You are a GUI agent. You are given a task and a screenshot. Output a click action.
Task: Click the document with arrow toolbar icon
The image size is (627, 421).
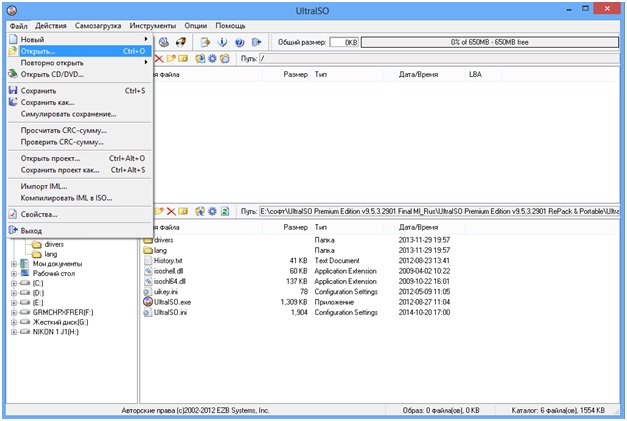206,42
